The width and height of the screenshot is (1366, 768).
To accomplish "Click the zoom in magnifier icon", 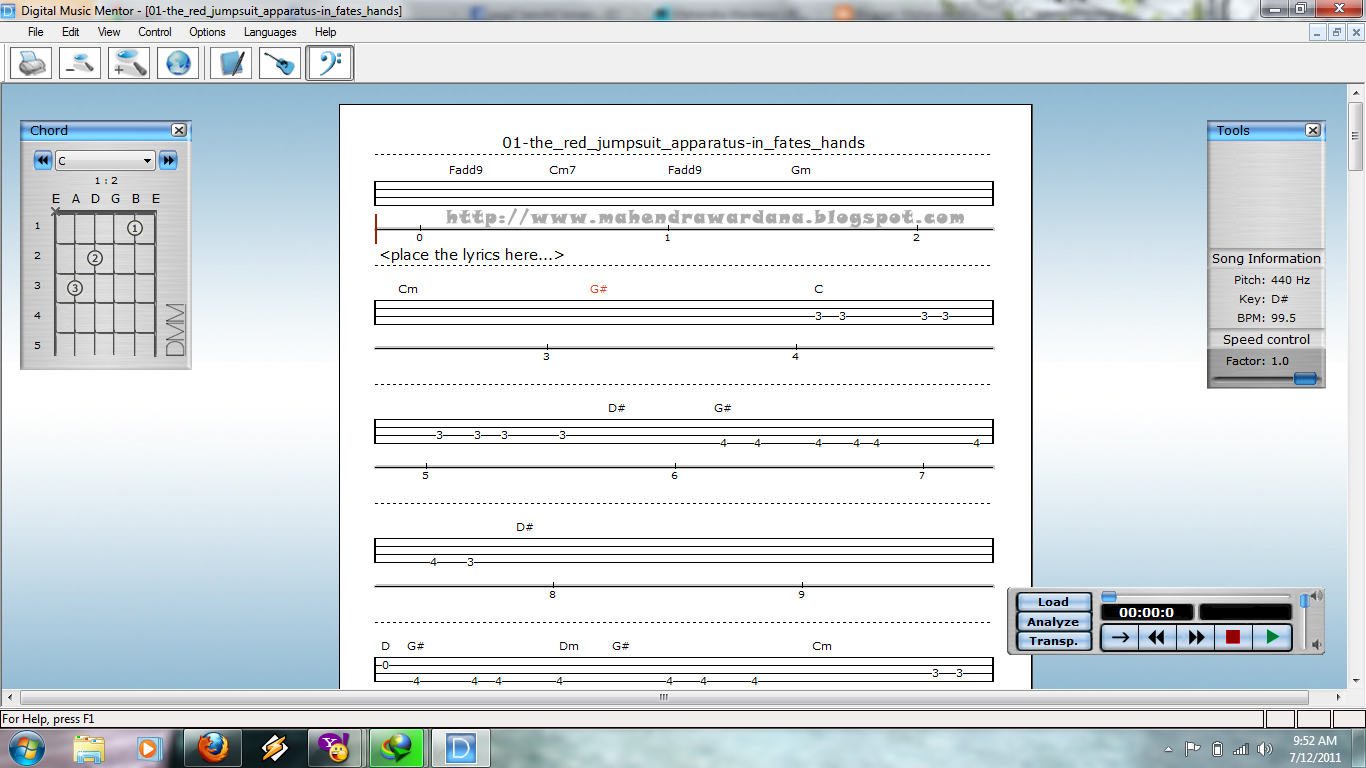I will (x=129, y=64).
